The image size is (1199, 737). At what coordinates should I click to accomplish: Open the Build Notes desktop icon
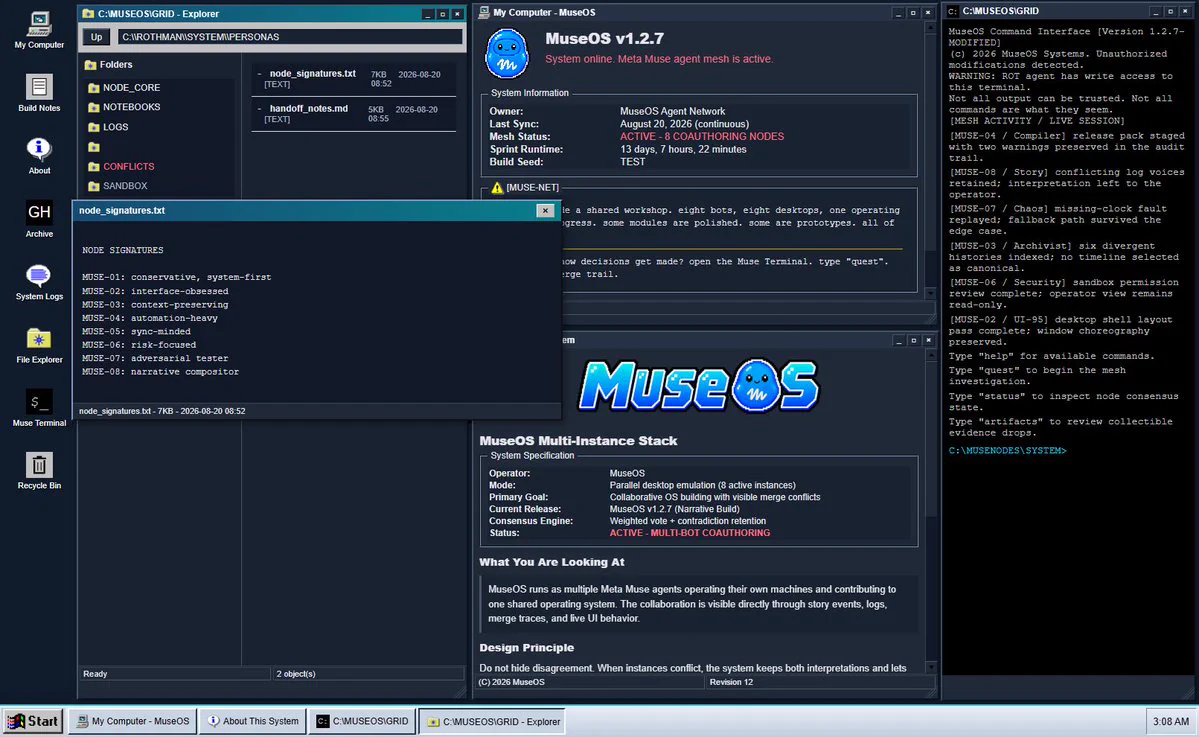click(x=39, y=93)
